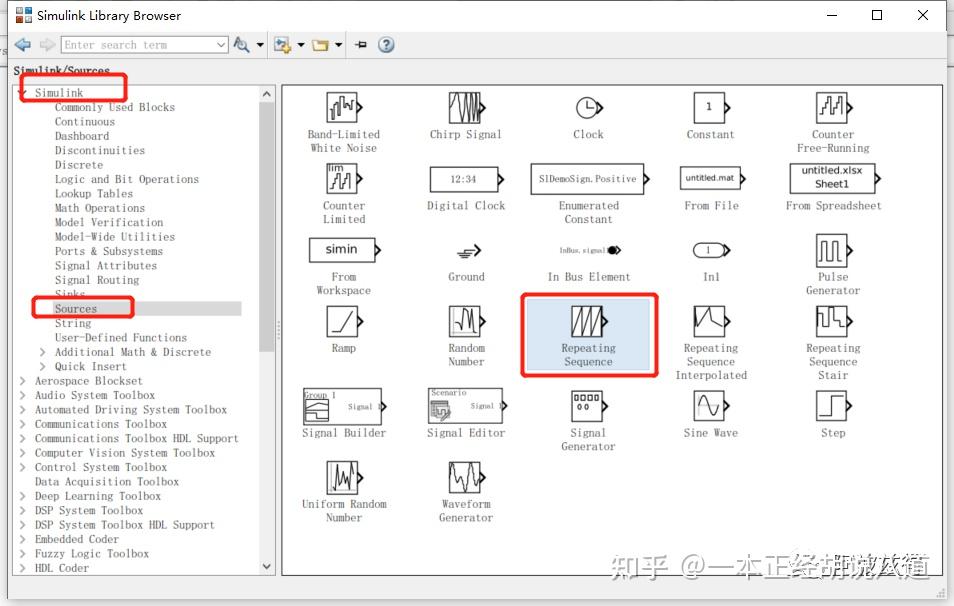
Task: Select the Signal Editor block
Action: (x=467, y=406)
